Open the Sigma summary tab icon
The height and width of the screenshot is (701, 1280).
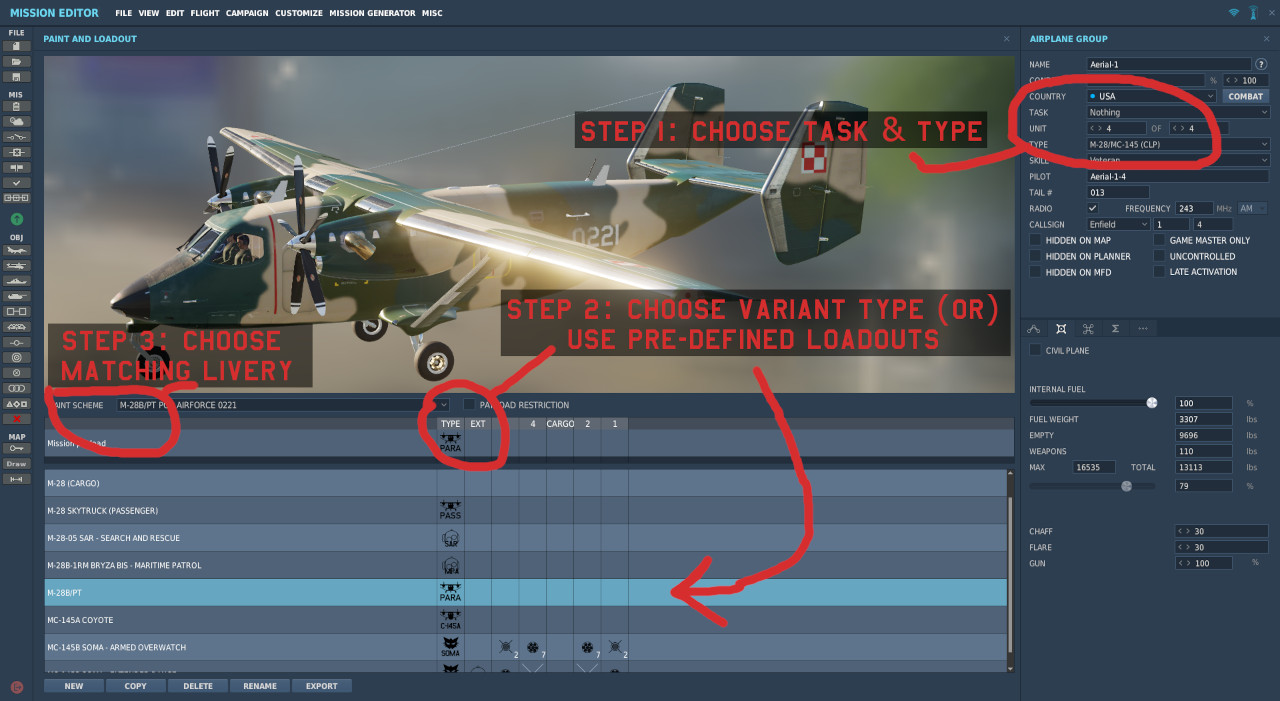coord(1115,328)
